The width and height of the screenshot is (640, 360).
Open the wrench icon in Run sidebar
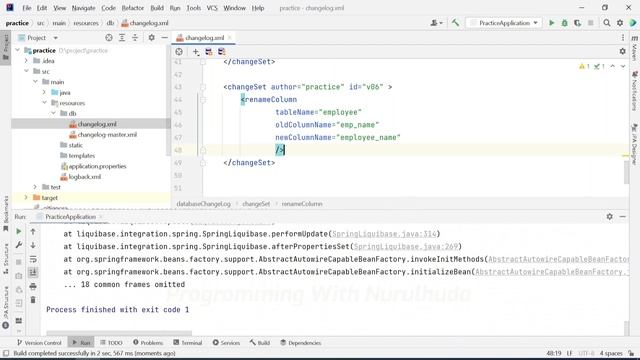[x=19, y=245]
